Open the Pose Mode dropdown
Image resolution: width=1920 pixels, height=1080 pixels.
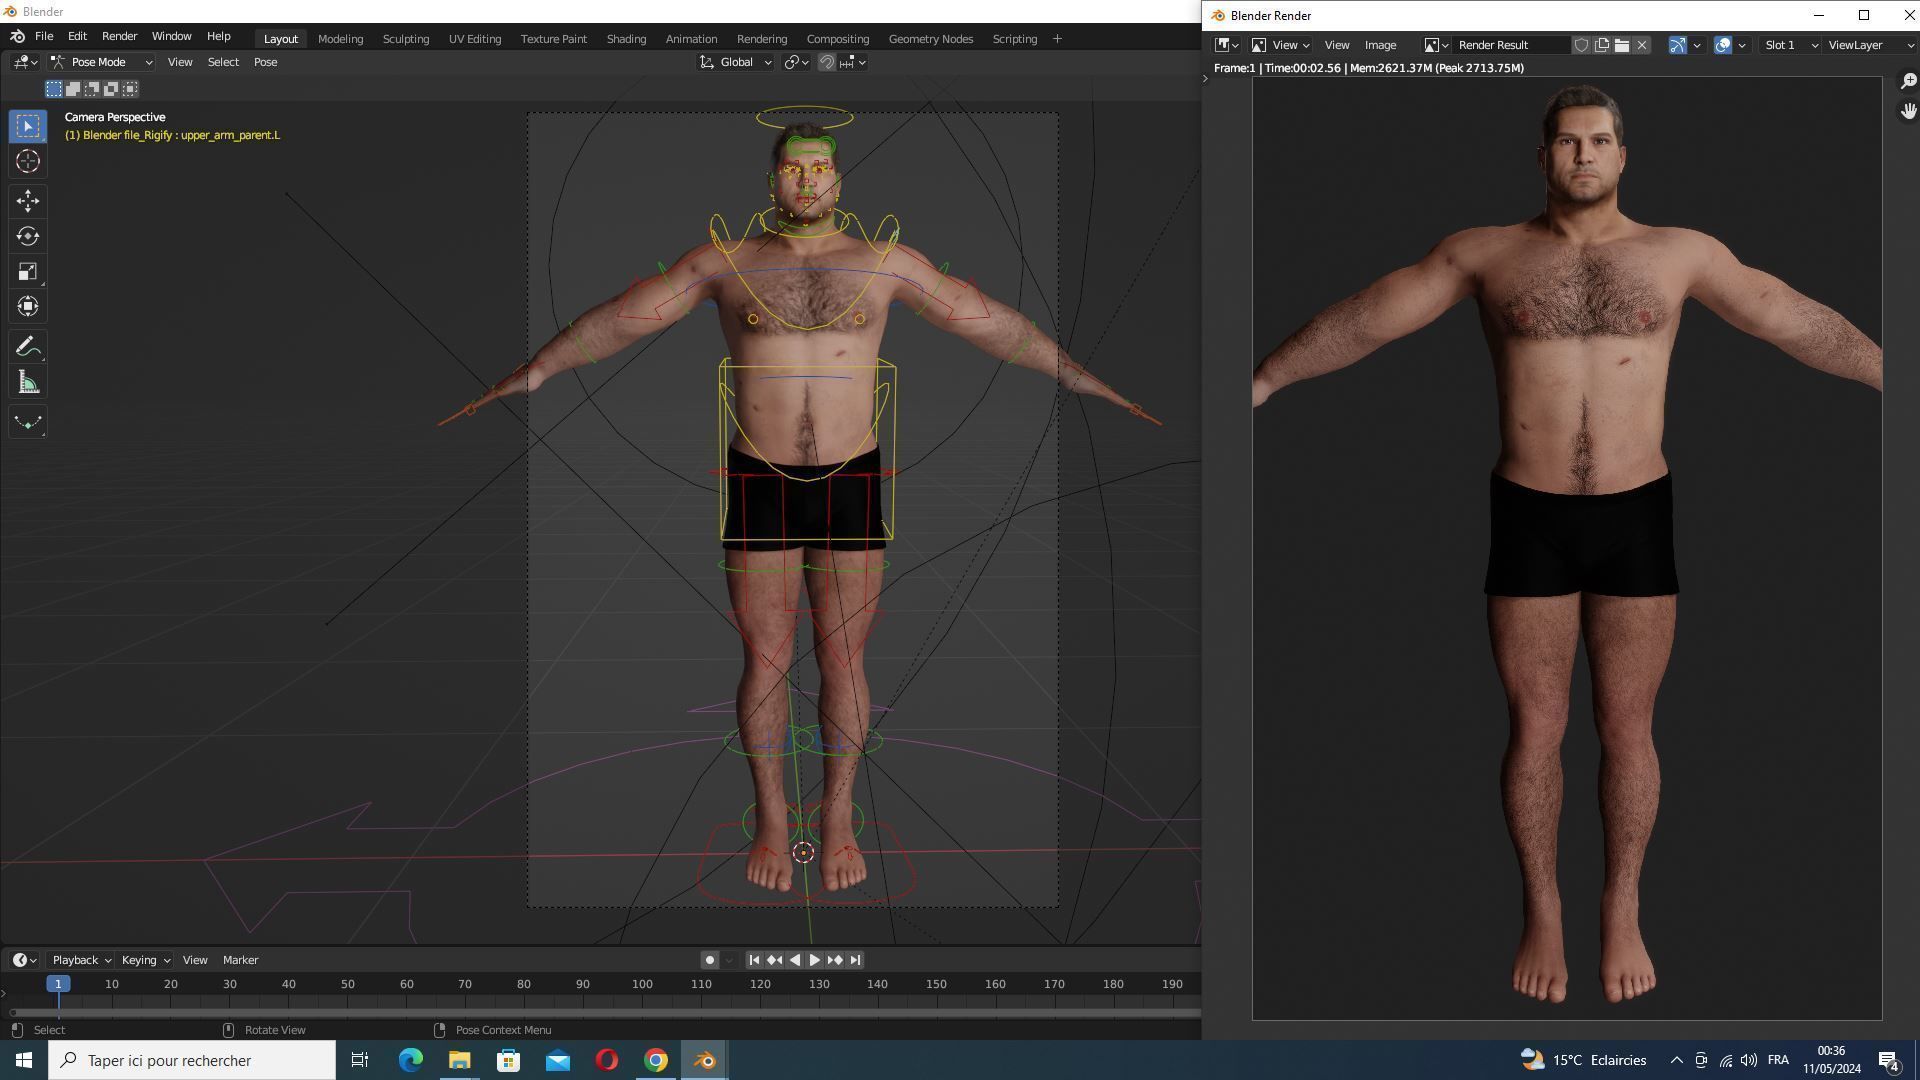pyautogui.click(x=102, y=62)
